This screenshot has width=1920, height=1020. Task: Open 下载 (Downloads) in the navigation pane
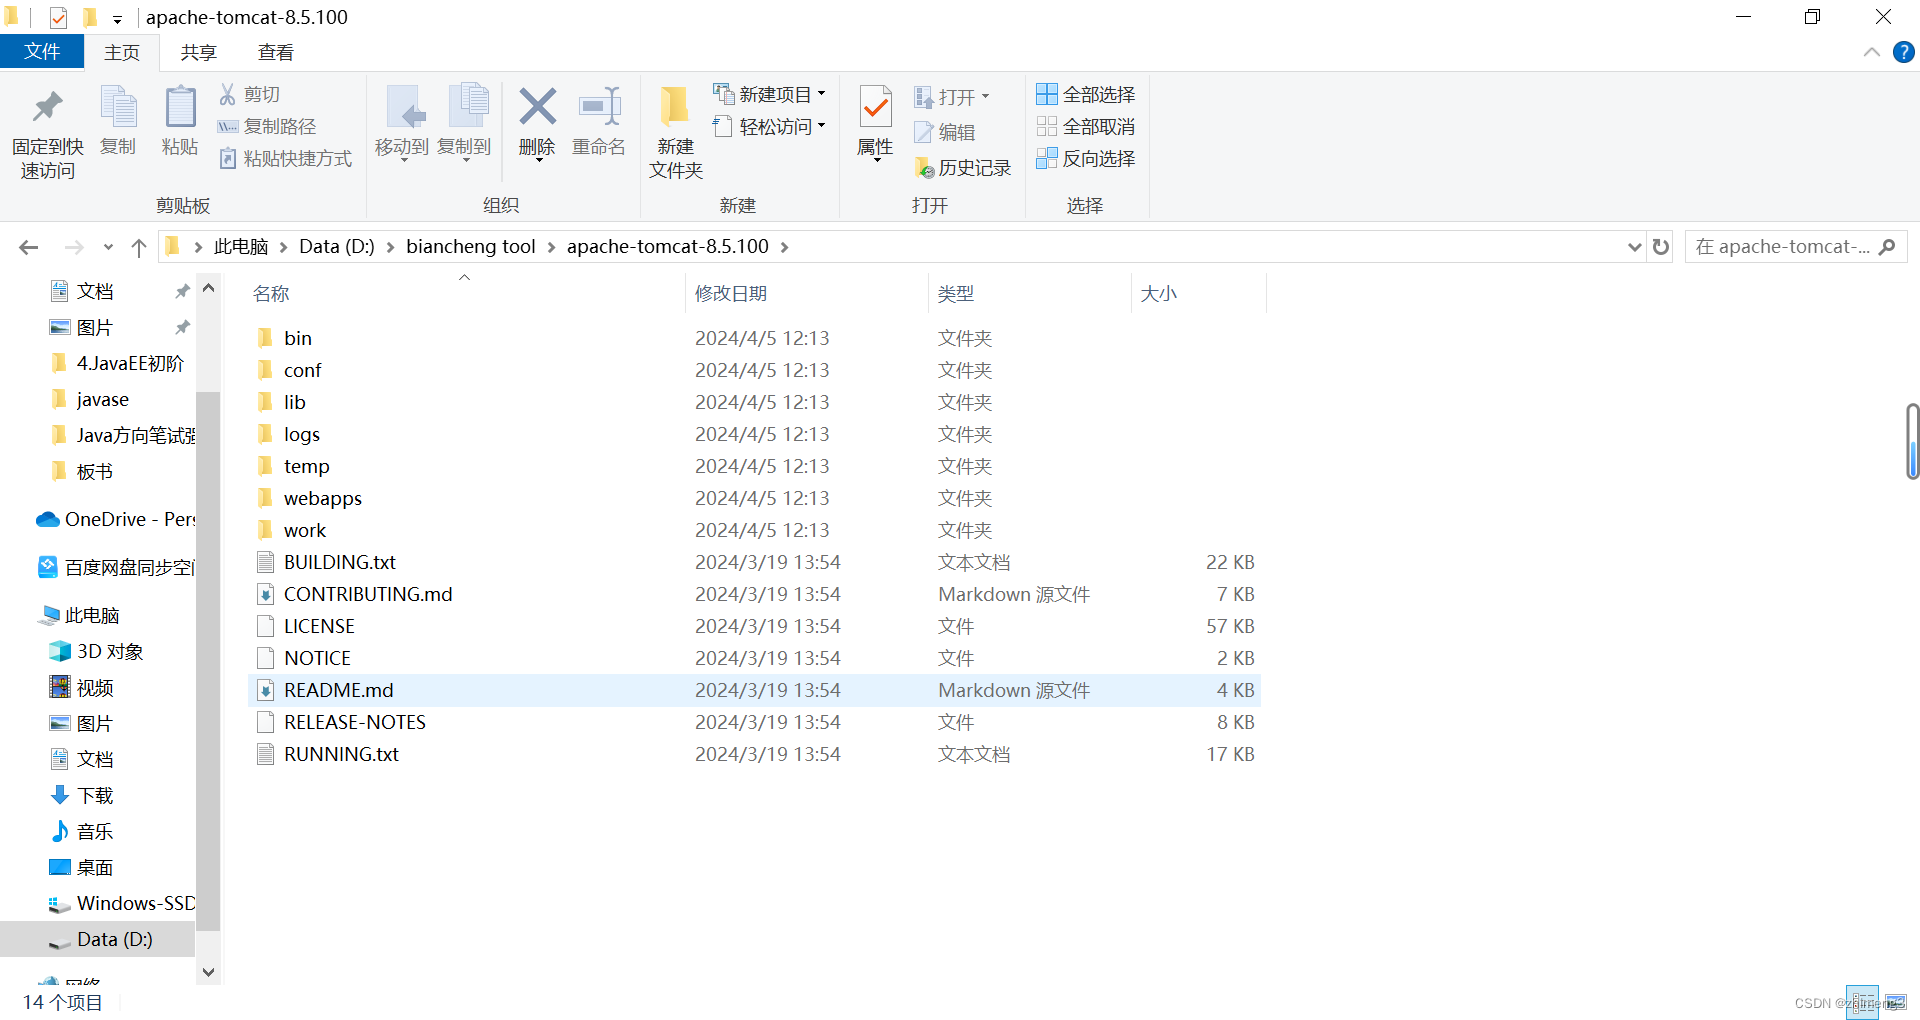click(82, 795)
